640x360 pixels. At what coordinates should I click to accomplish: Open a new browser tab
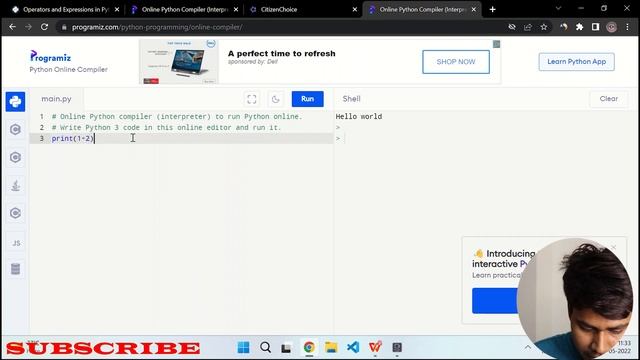(493, 9)
